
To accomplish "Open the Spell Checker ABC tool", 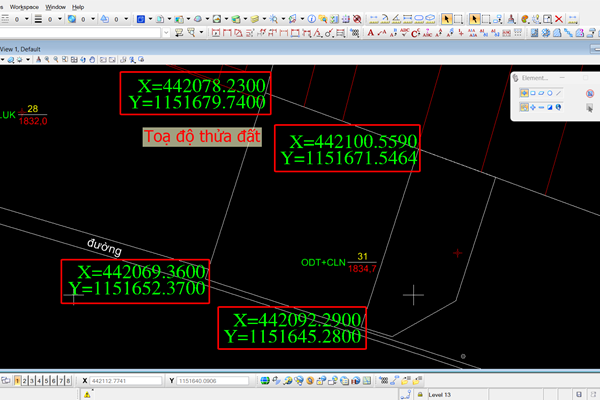I will coord(404,33).
